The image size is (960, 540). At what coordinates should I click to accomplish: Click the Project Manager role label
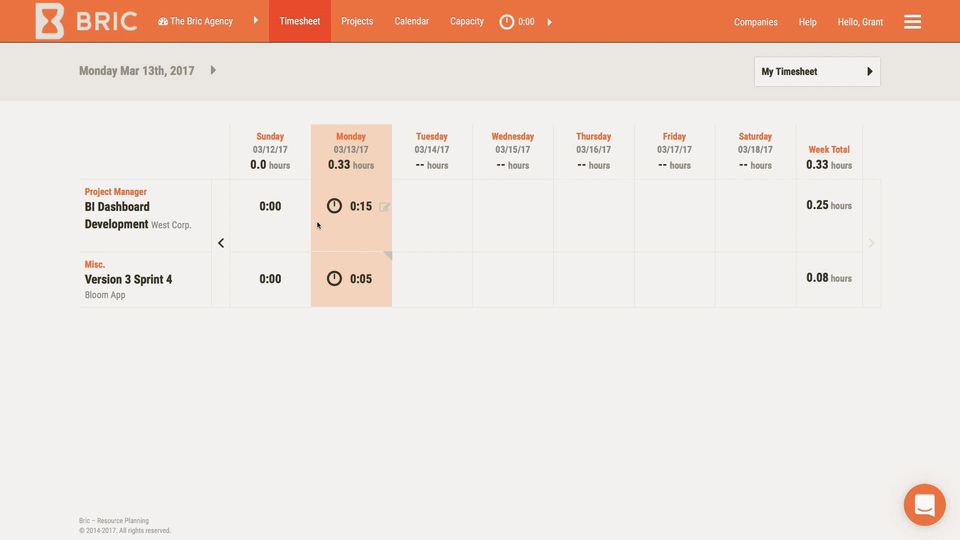point(115,192)
